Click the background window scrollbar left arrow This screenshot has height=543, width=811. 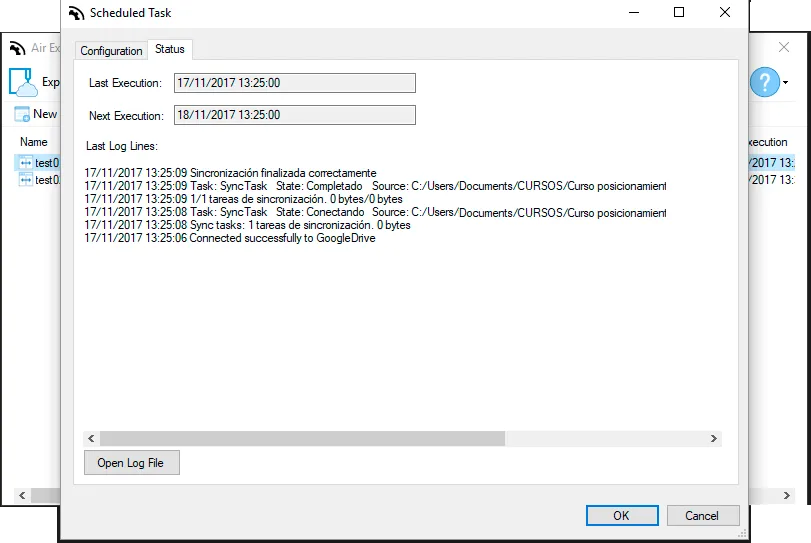pyautogui.click(x=22, y=495)
